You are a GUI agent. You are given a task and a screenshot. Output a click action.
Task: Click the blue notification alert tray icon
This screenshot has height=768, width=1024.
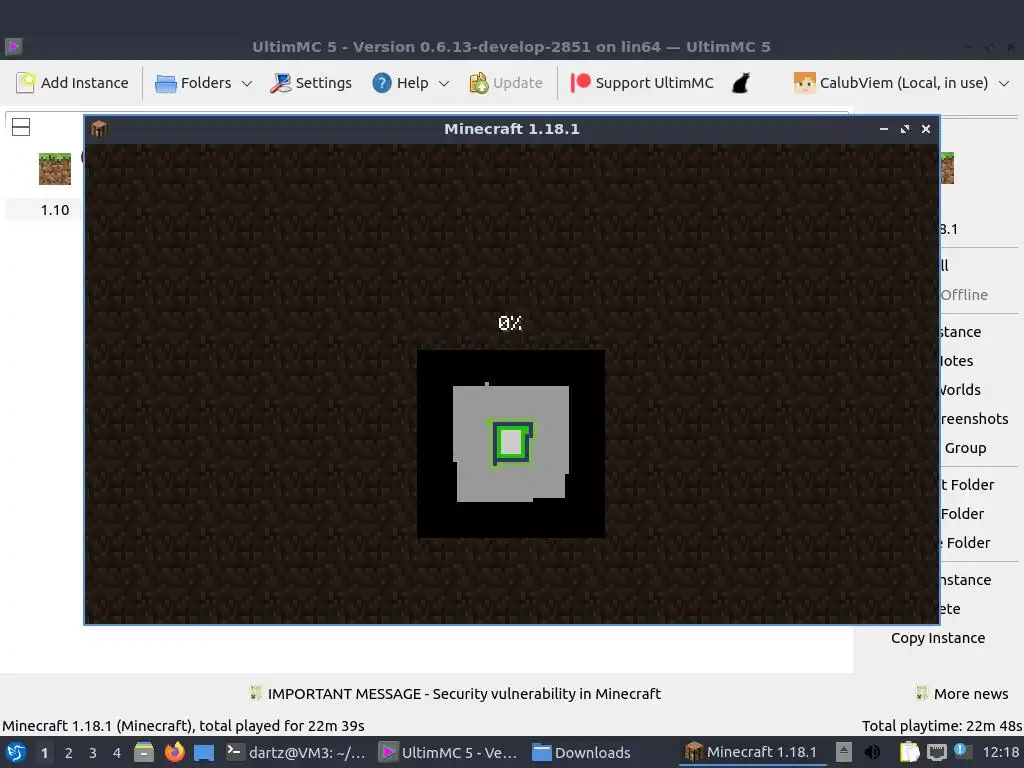962,751
